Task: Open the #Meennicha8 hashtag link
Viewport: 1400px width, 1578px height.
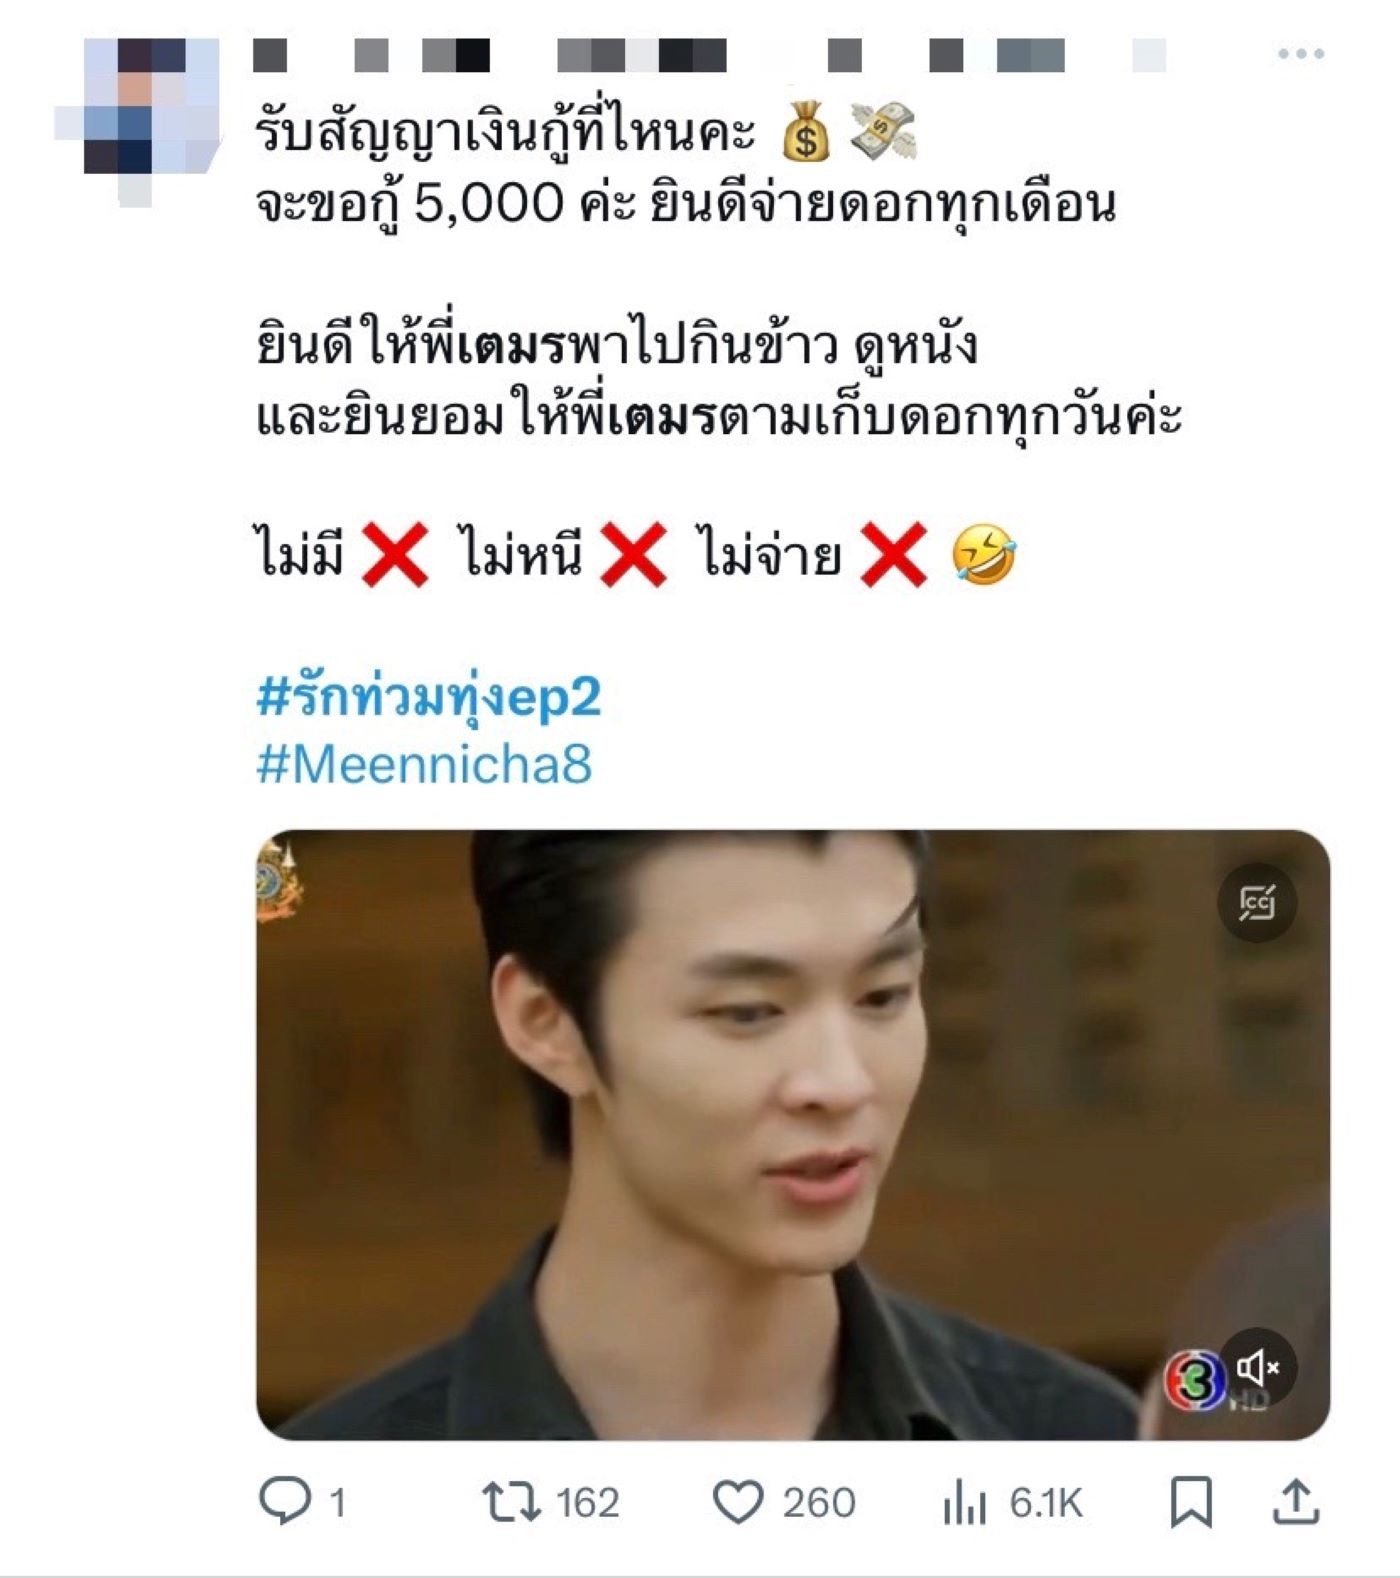Action: tap(424, 764)
